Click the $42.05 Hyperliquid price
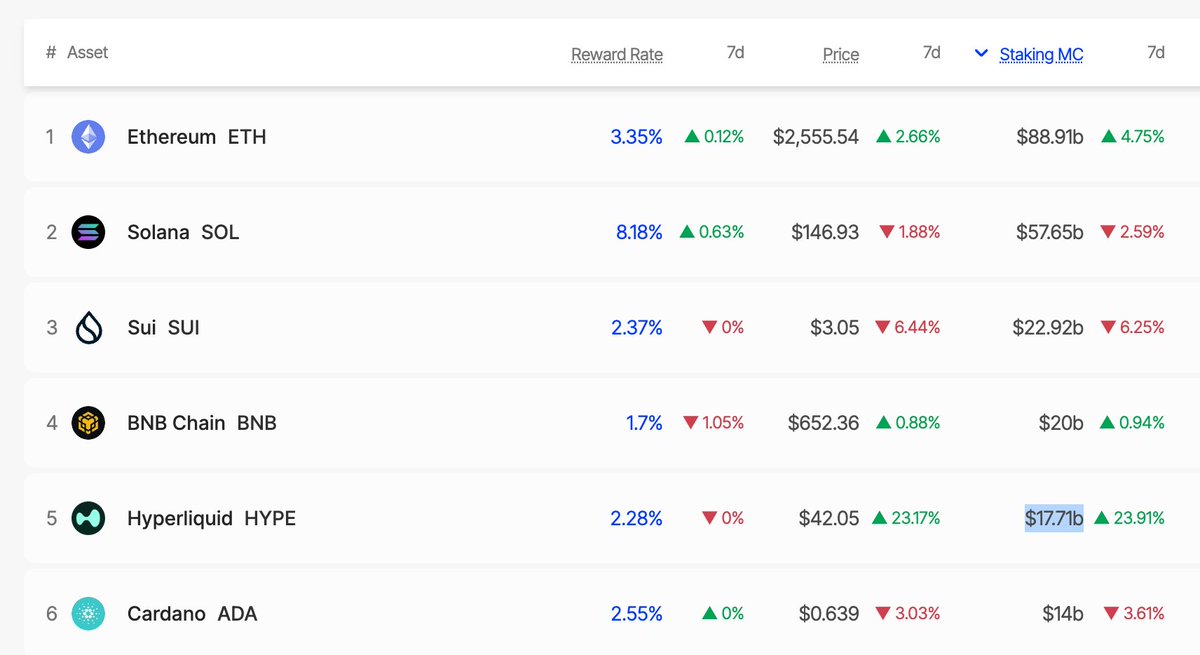 pyautogui.click(x=829, y=518)
